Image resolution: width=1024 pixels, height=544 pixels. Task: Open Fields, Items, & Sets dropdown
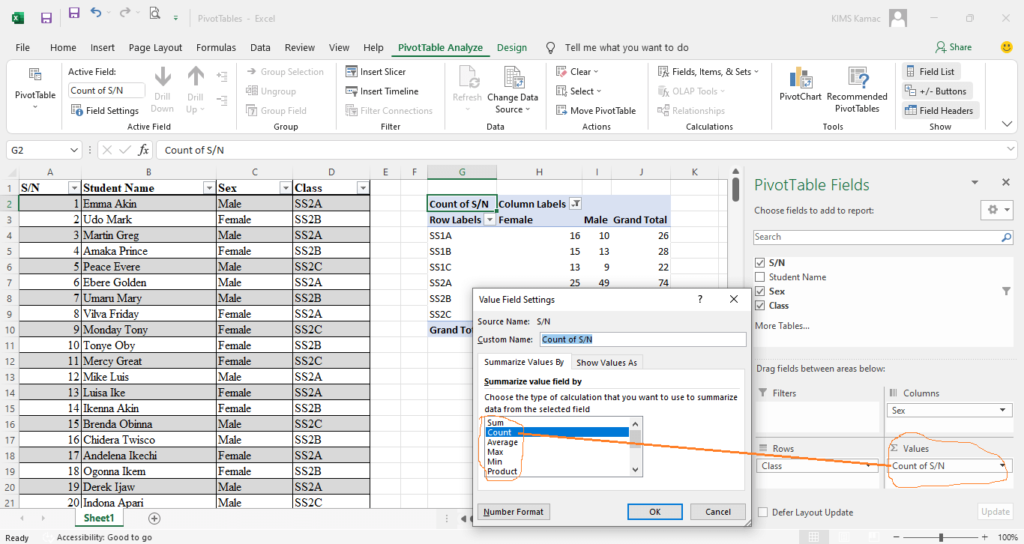[x=709, y=72]
